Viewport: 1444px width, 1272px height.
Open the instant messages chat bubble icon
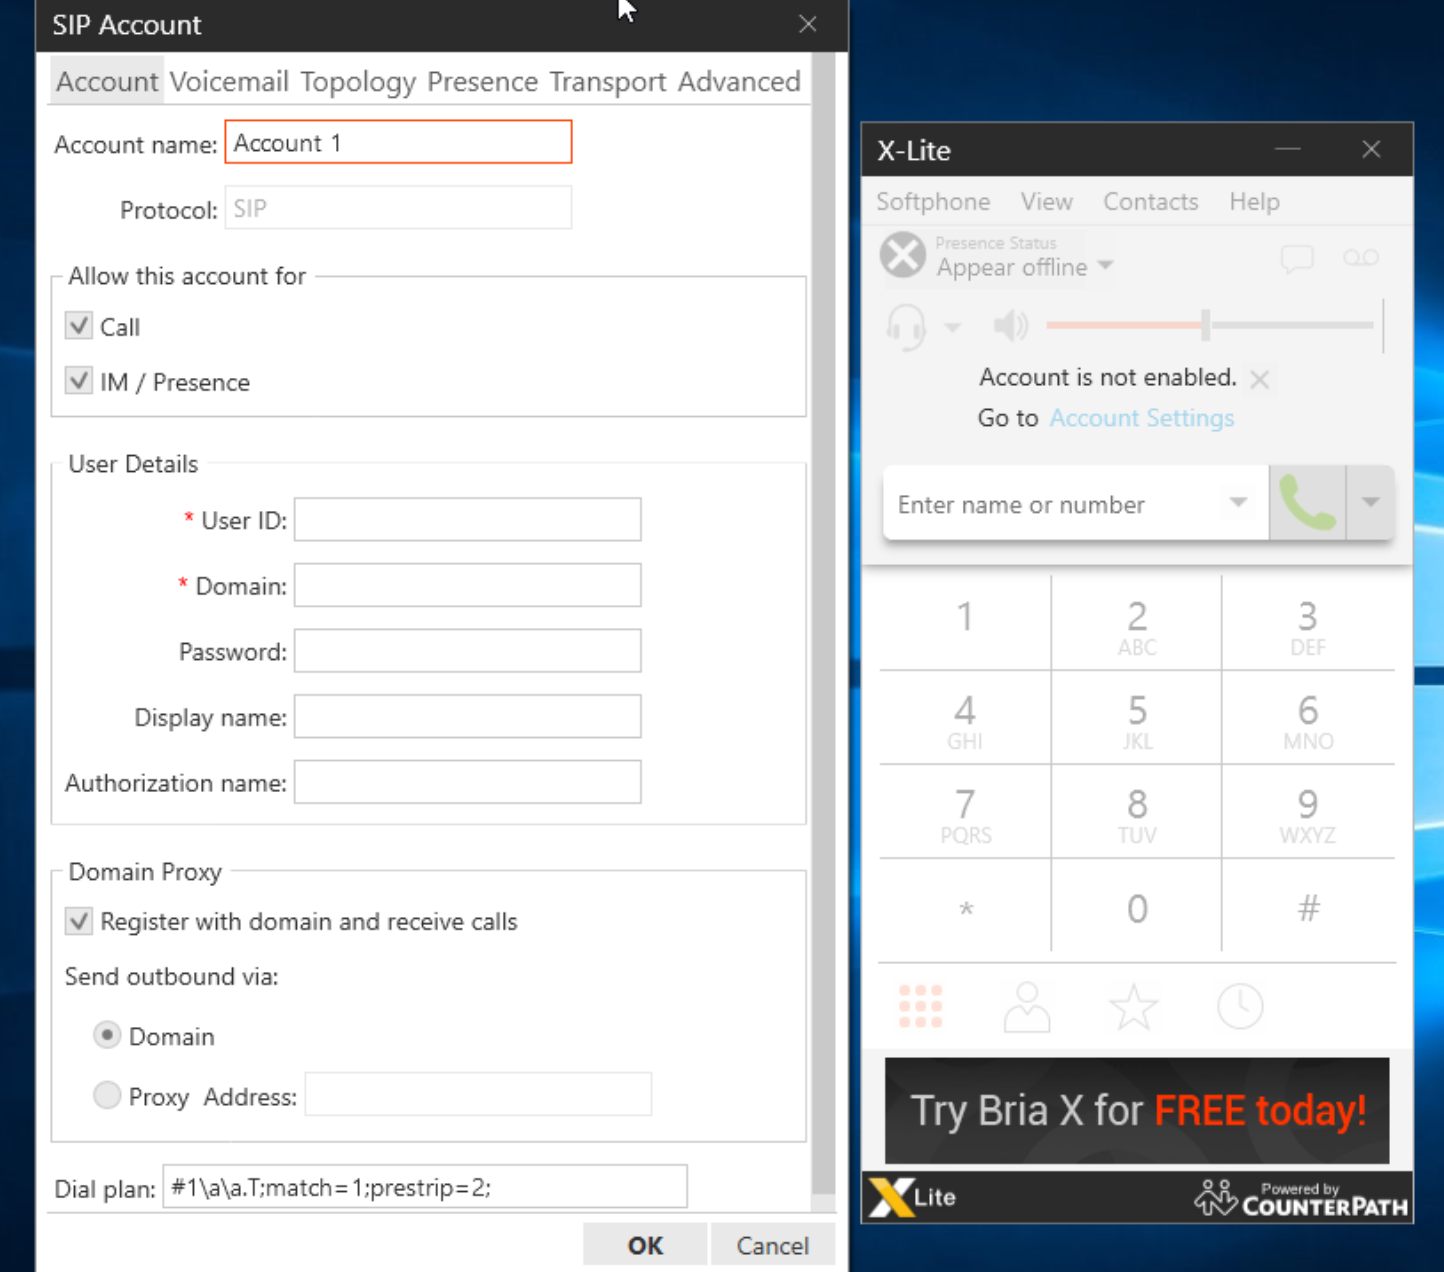(1297, 259)
